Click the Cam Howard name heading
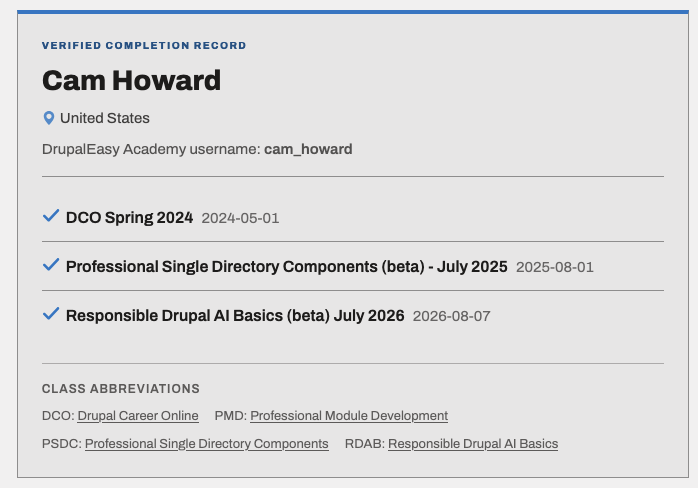698x488 pixels. click(131, 81)
